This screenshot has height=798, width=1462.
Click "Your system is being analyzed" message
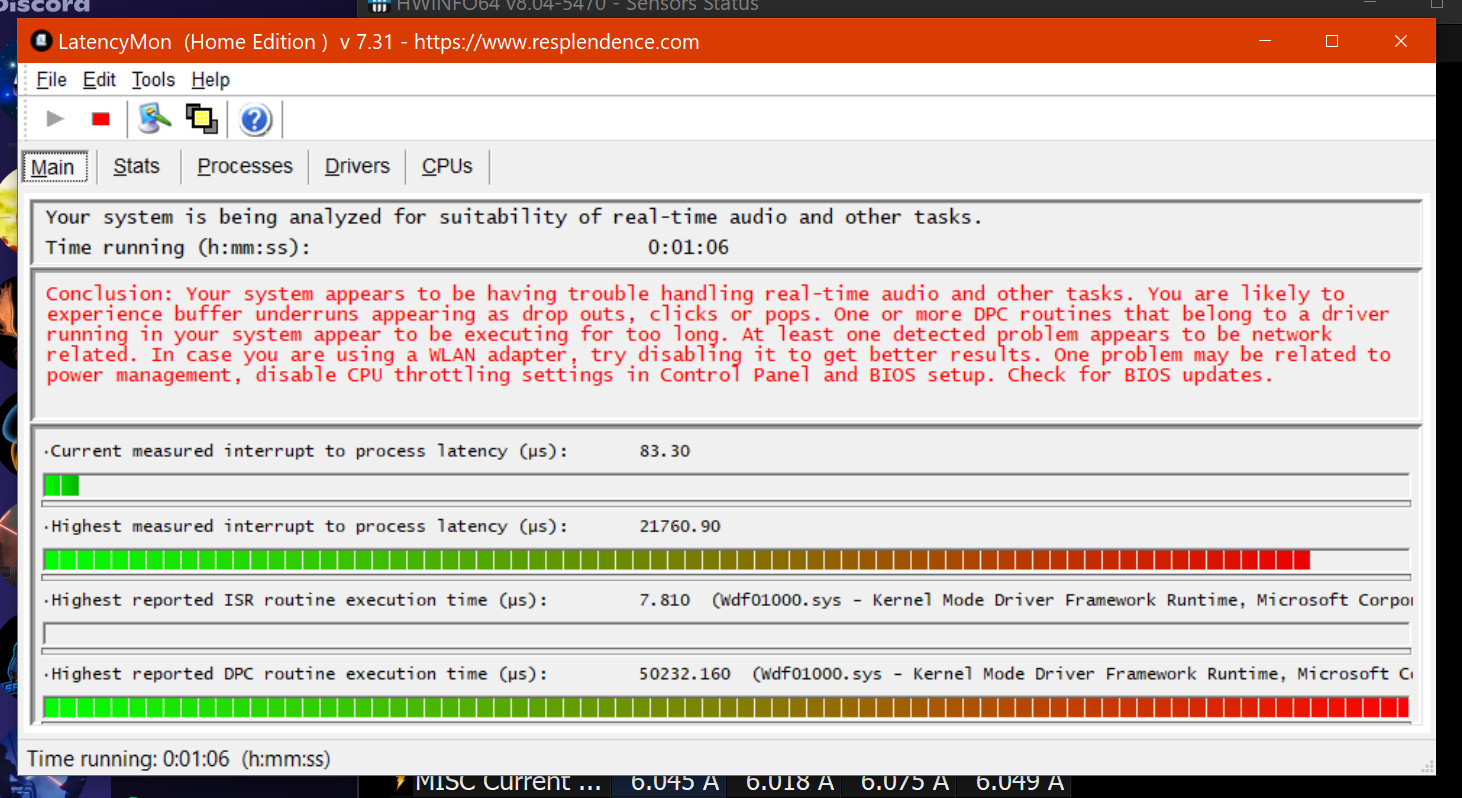point(514,217)
